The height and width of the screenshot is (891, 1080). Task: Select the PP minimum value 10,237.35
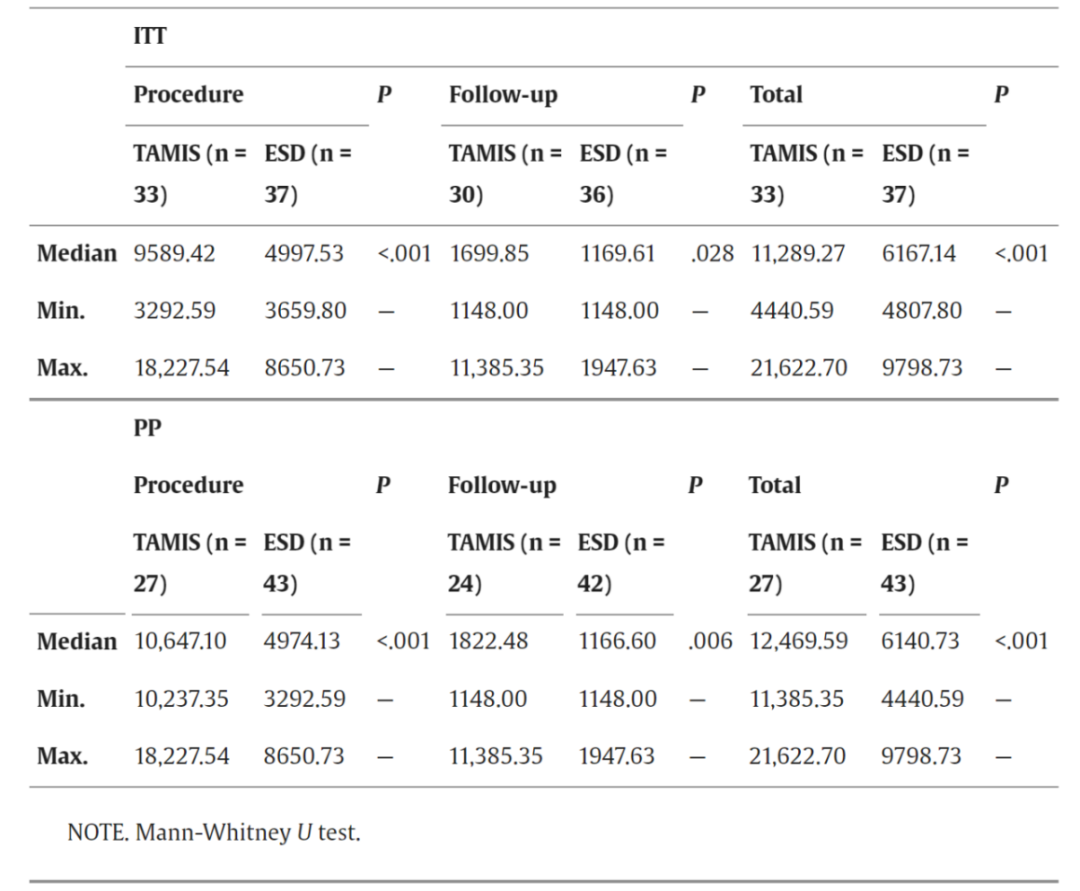181,699
